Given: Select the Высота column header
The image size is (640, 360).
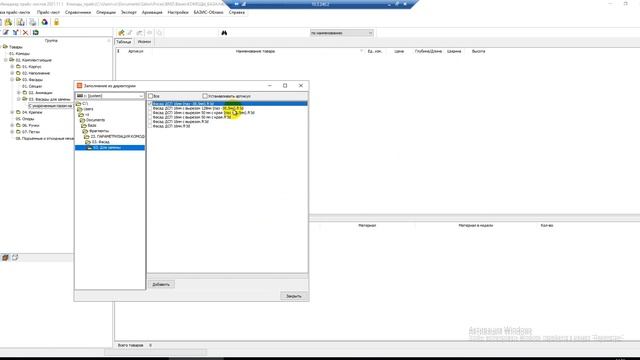Looking at the screenshot, I should coord(478,51).
